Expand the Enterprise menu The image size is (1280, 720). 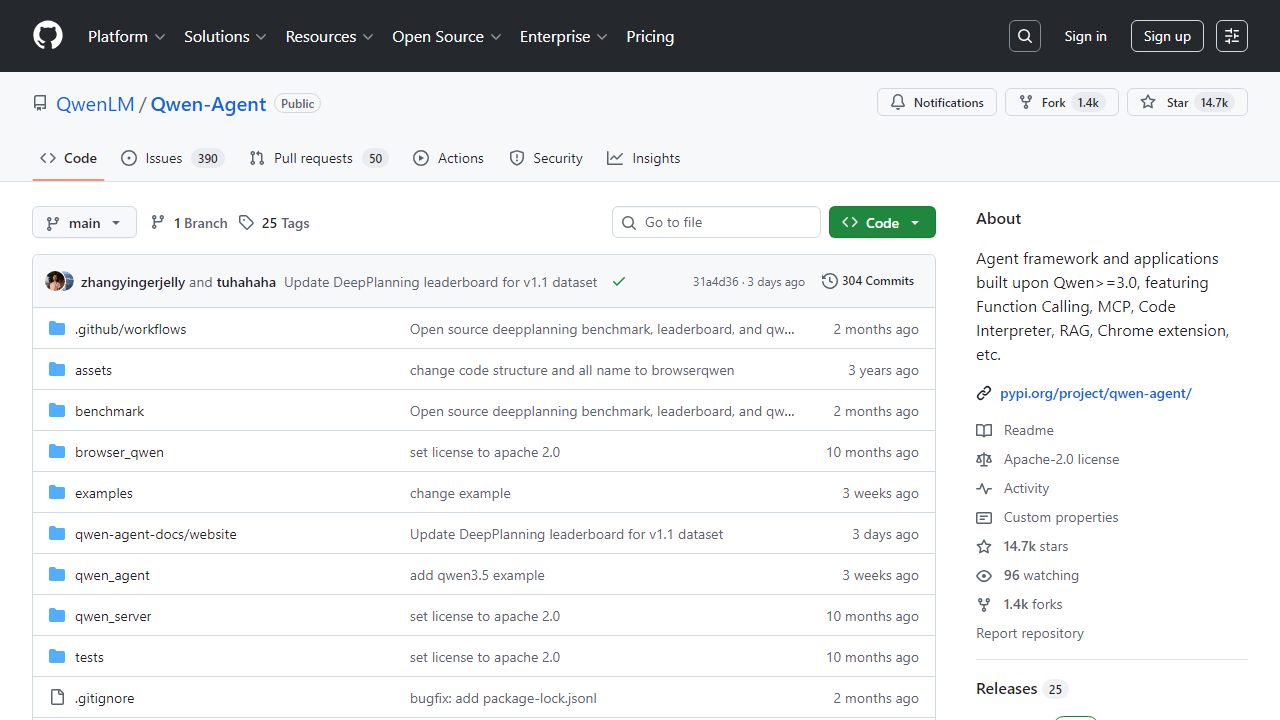[x=563, y=36]
